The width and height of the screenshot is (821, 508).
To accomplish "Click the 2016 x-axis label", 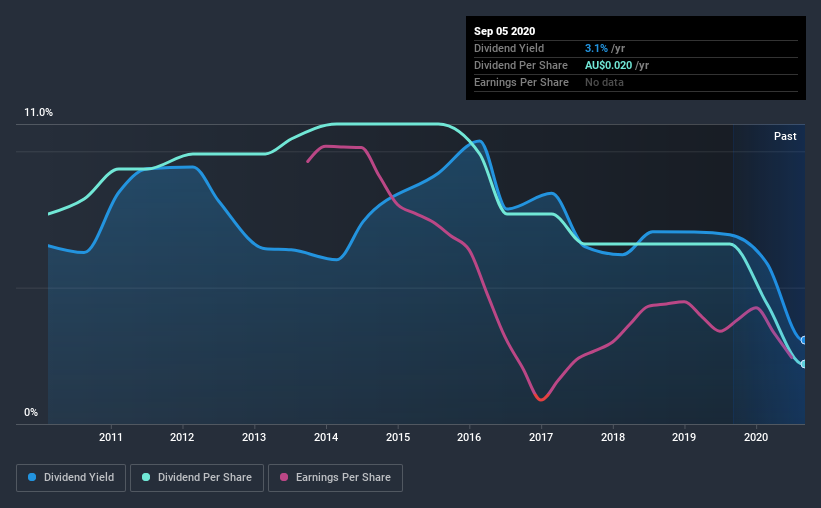I will (469, 437).
